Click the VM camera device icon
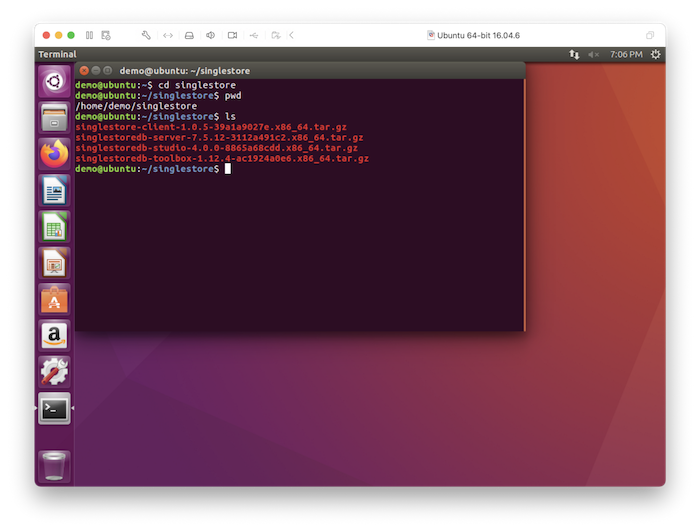The width and height of the screenshot is (700, 532). (x=232, y=35)
